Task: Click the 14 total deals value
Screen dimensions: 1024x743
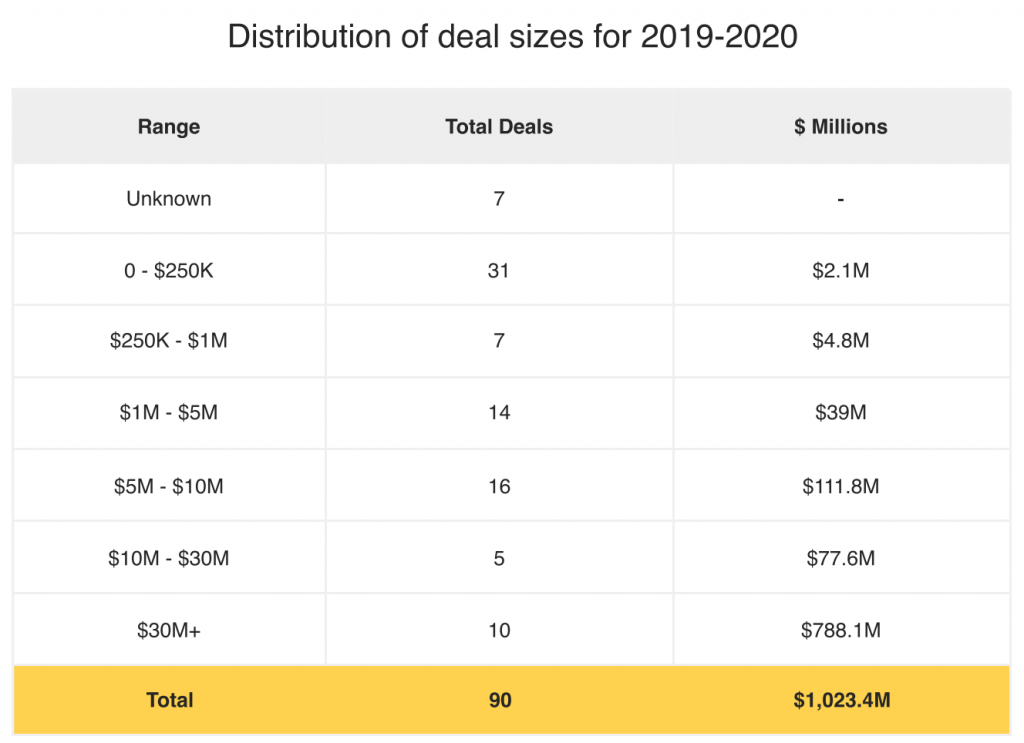Action: tap(499, 413)
